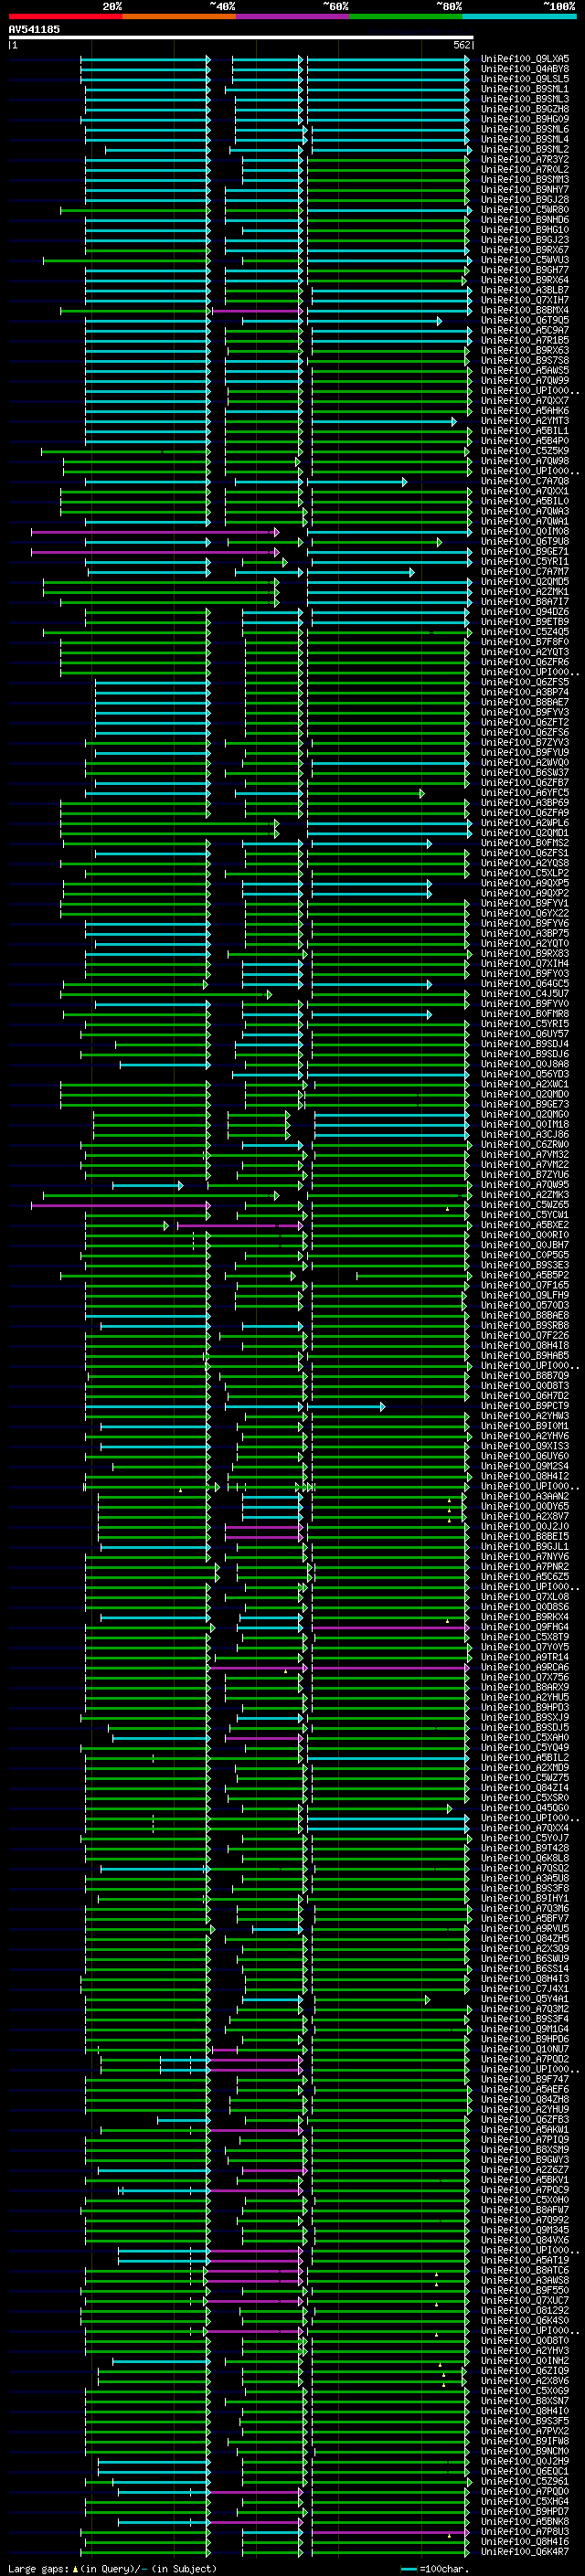Click the red 20% identity legend segment
The height and width of the screenshot is (2576, 585).
click(x=65, y=16)
